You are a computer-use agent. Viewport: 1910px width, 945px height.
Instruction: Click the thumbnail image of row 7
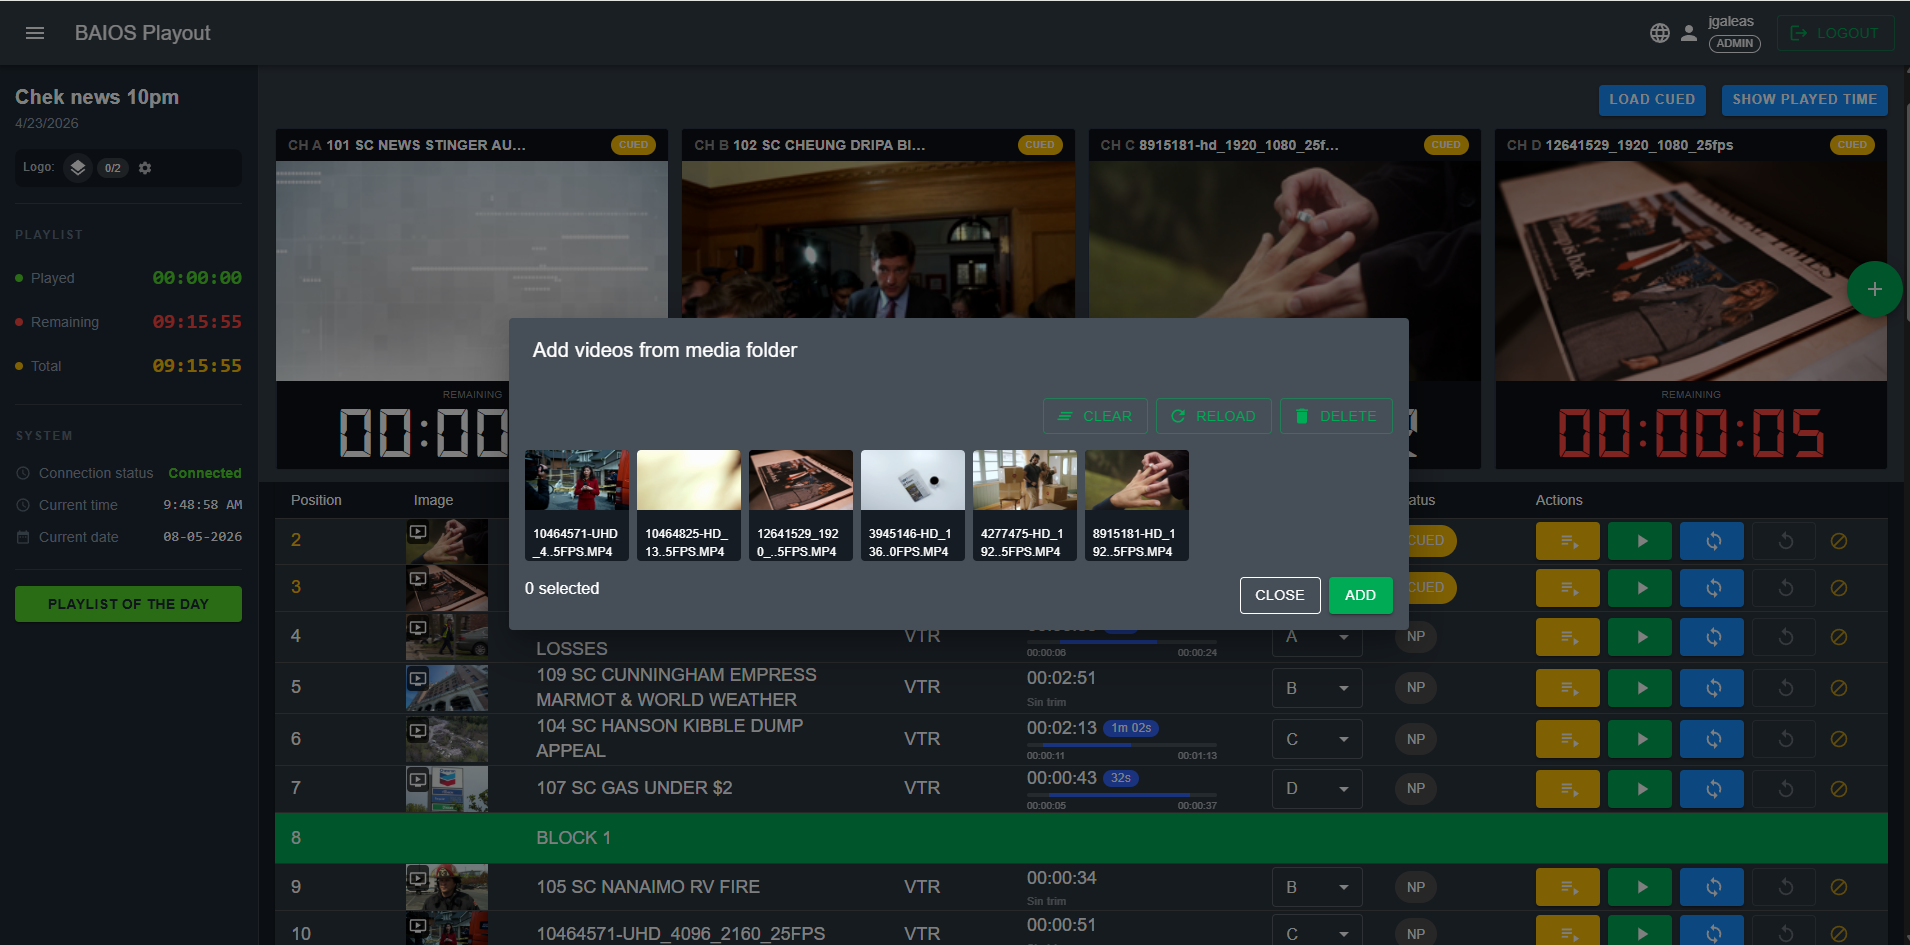[447, 788]
